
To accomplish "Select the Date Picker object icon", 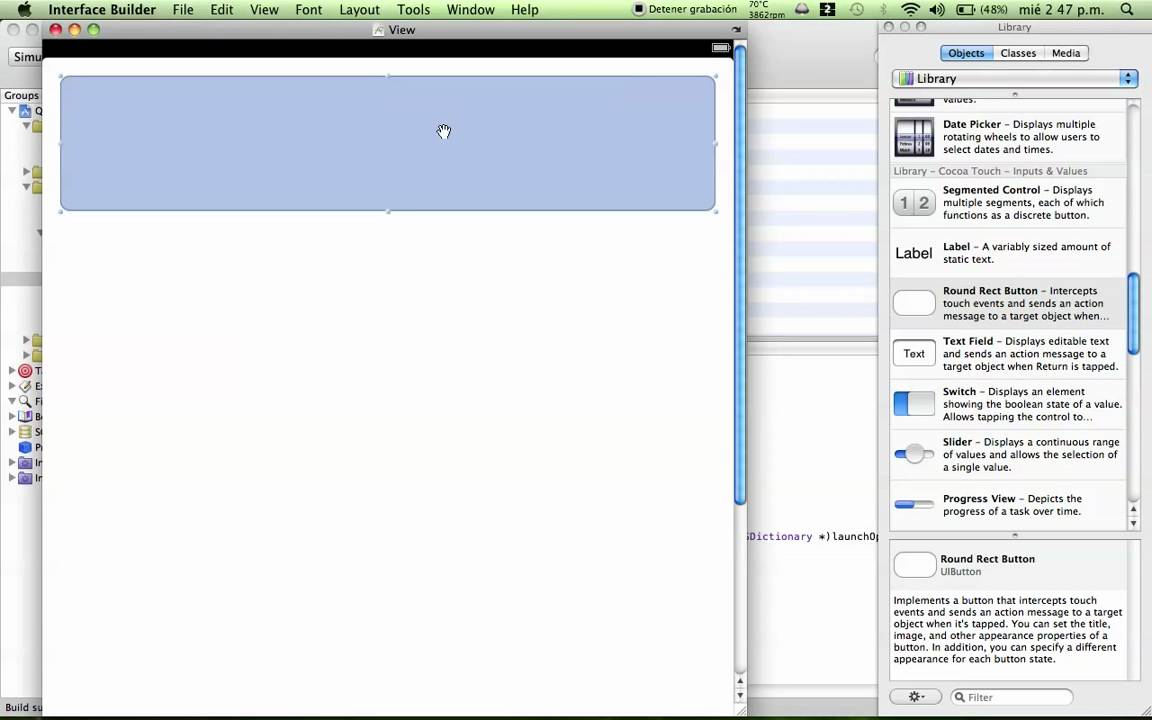I will [914, 137].
